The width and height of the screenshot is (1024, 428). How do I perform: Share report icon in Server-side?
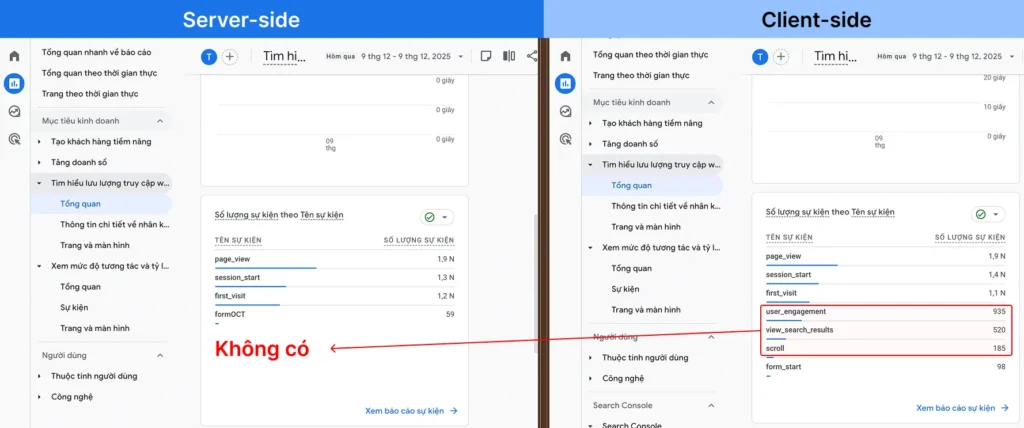click(x=532, y=56)
